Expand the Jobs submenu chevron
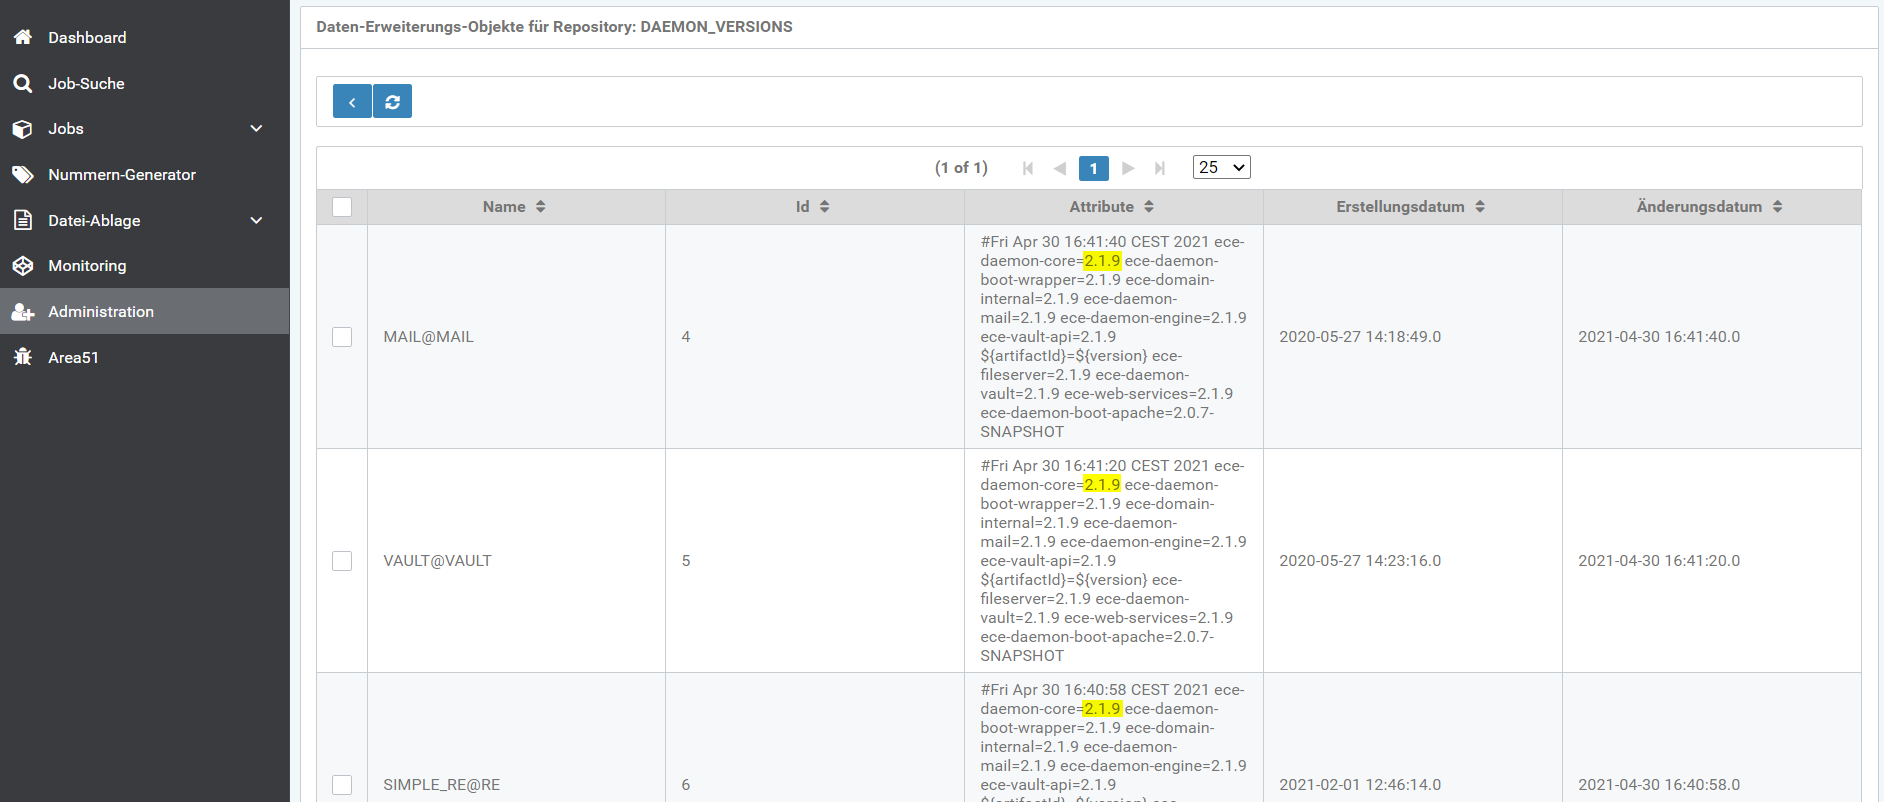Image resolution: width=1884 pixels, height=802 pixels. click(x=256, y=129)
